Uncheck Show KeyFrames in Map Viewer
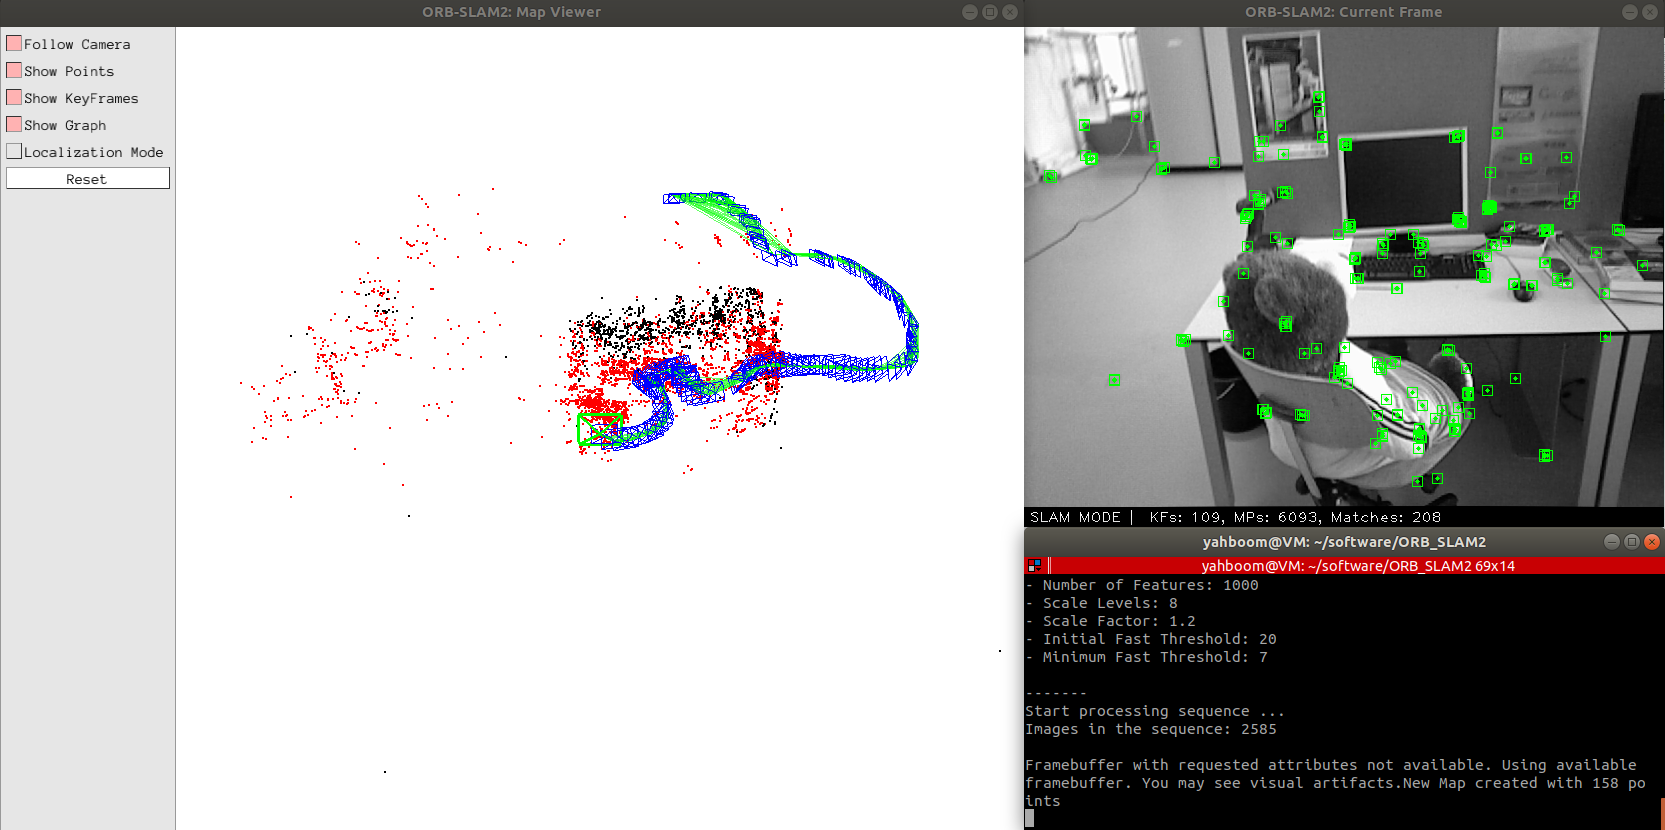The image size is (1665, 830). click(x=15, y=98)
